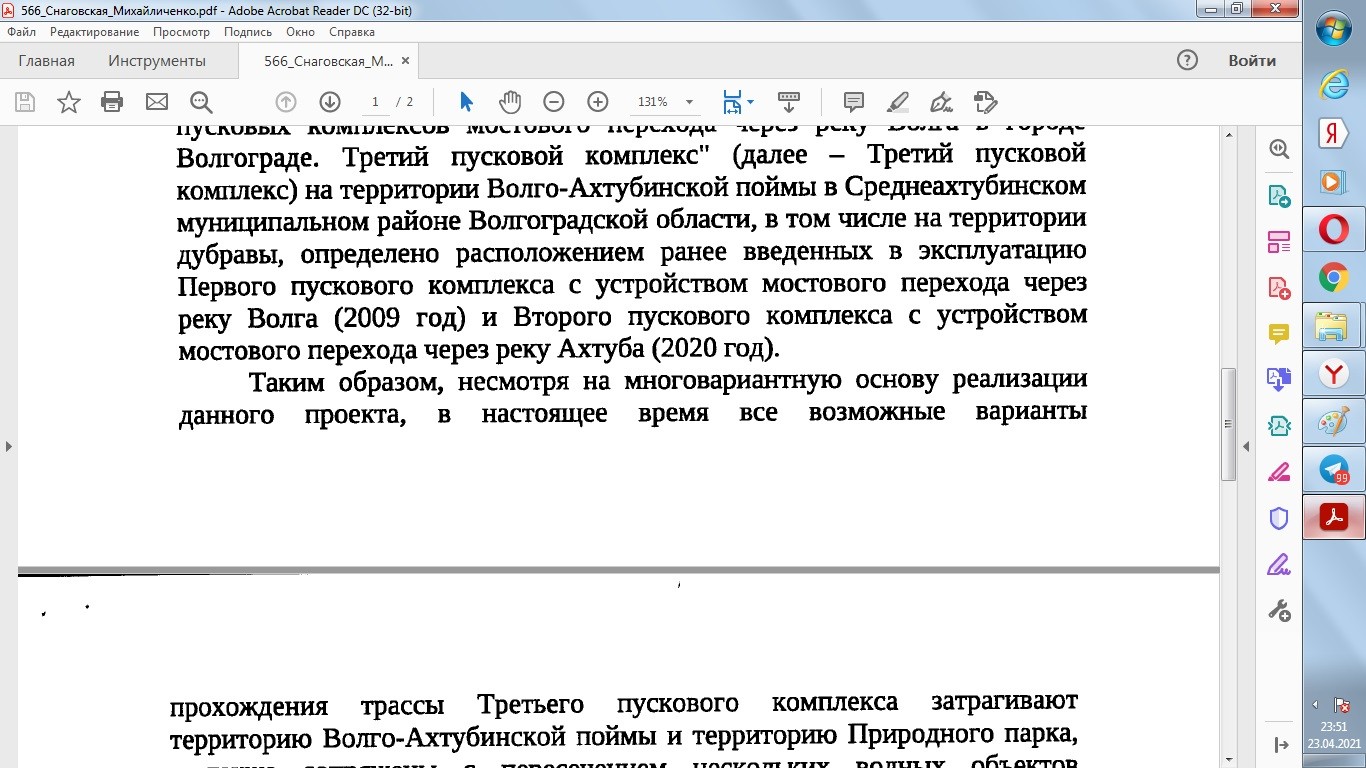Go to the next page arrow
The image size is (1366, 768).
[330, 102]
